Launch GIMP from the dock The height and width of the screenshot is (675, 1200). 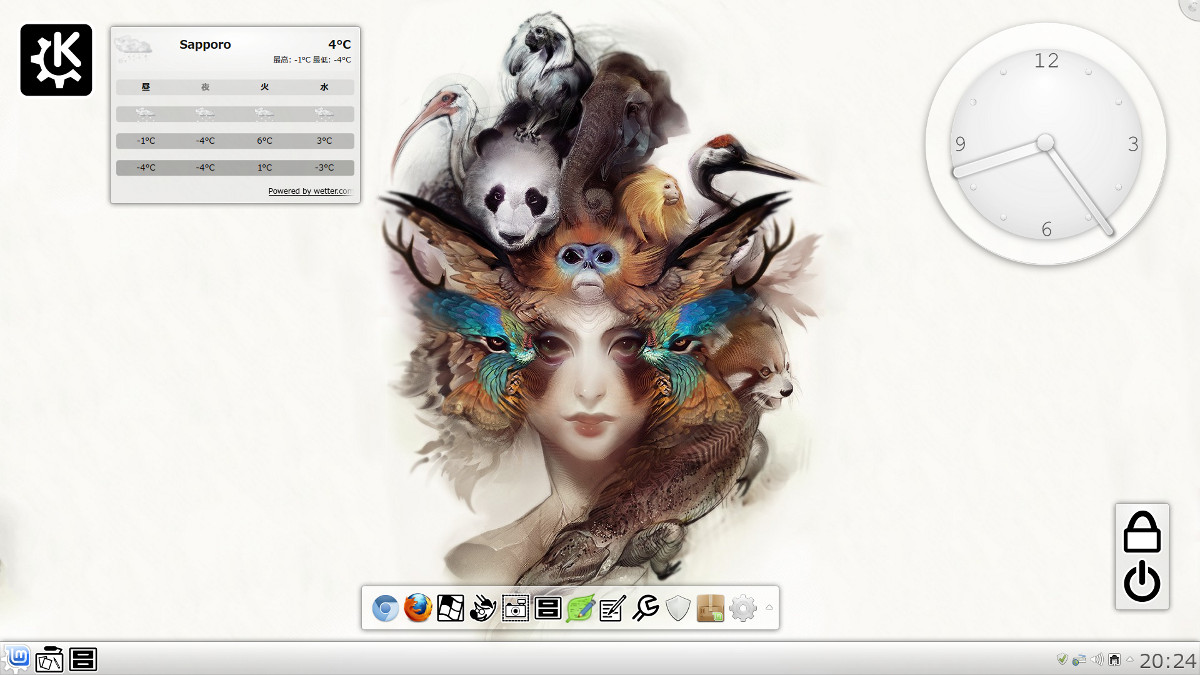tap(483, 608)
